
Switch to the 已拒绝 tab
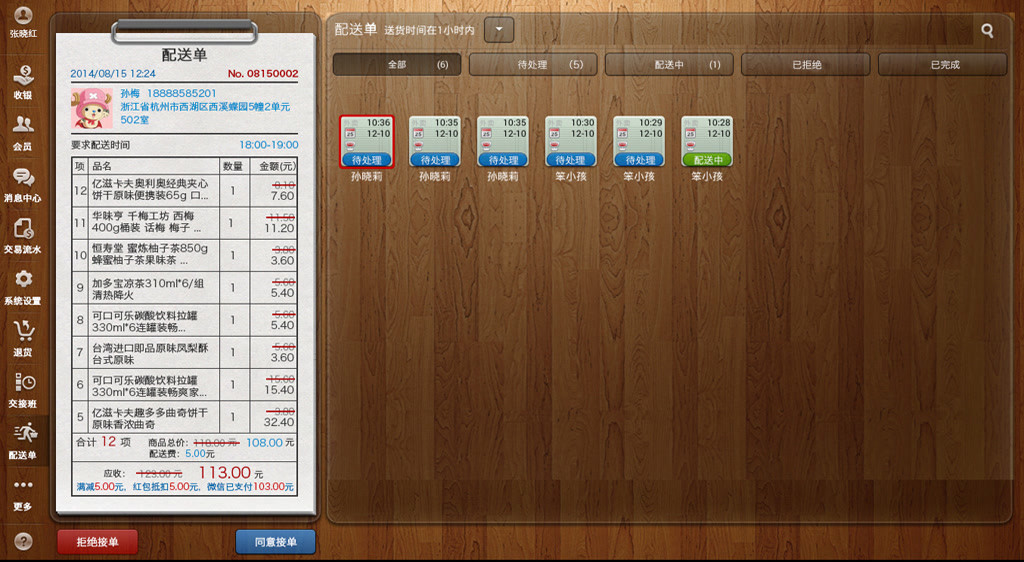[806, 65]
